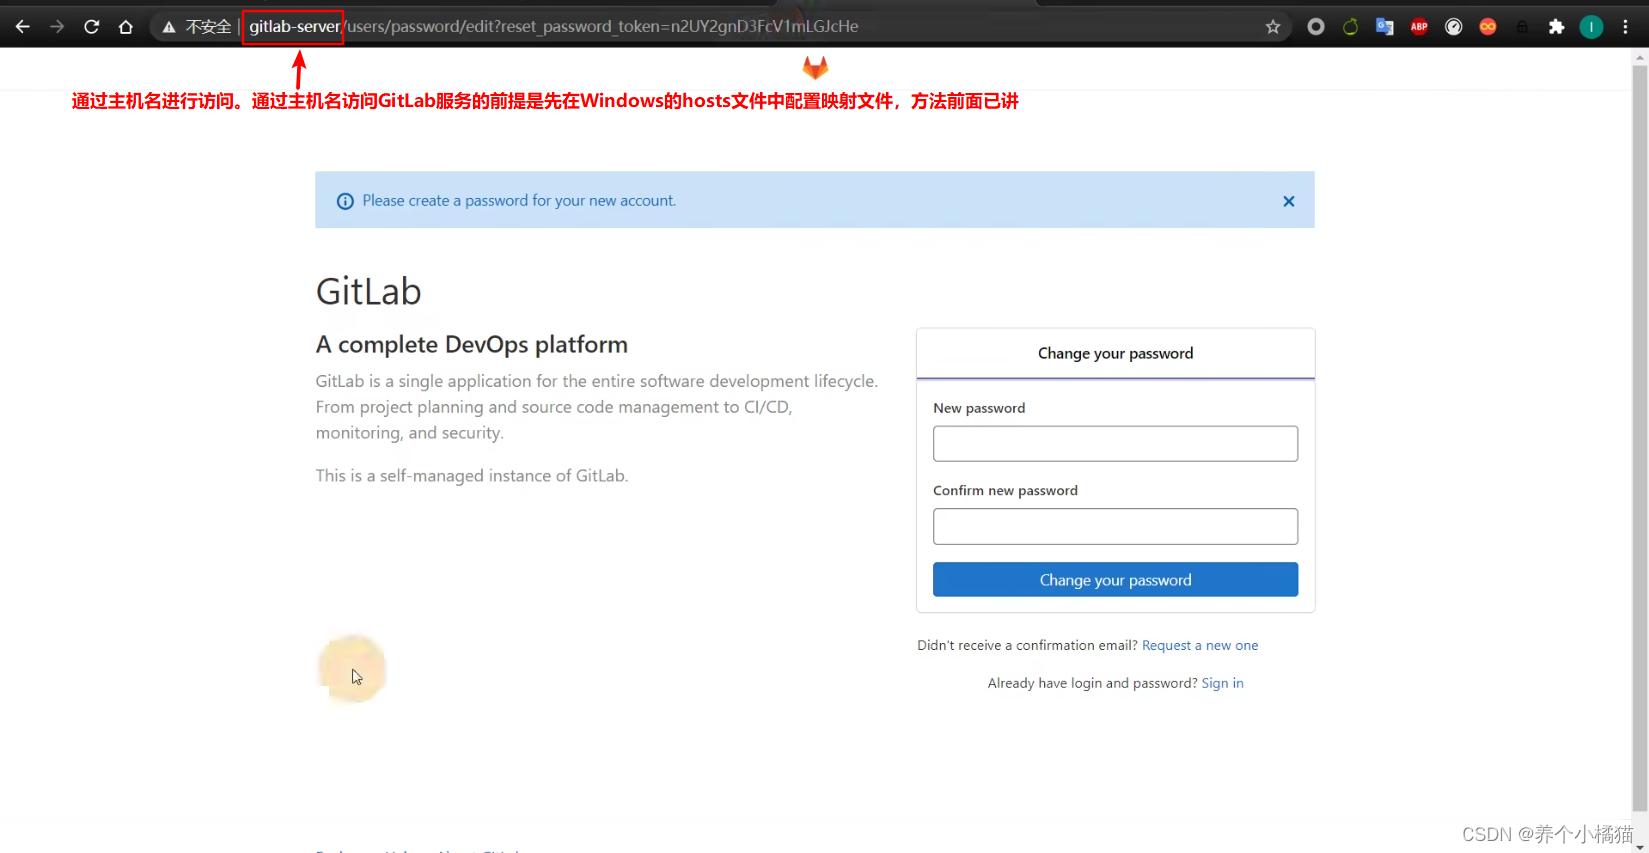Click the Sign in link
This screenshot has width=1649, height=853.
[1222, 684]
